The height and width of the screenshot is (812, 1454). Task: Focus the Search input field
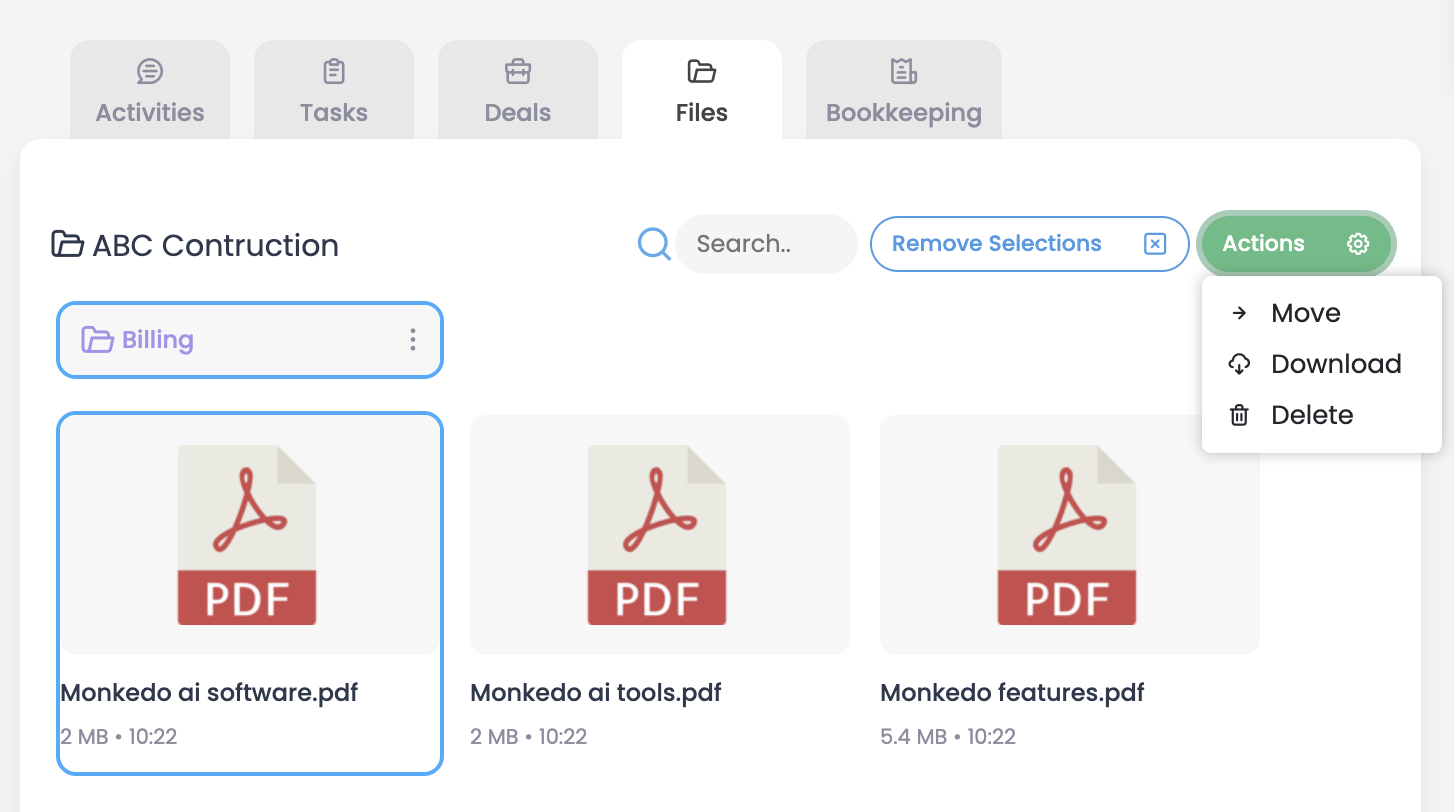coord(765,244)
